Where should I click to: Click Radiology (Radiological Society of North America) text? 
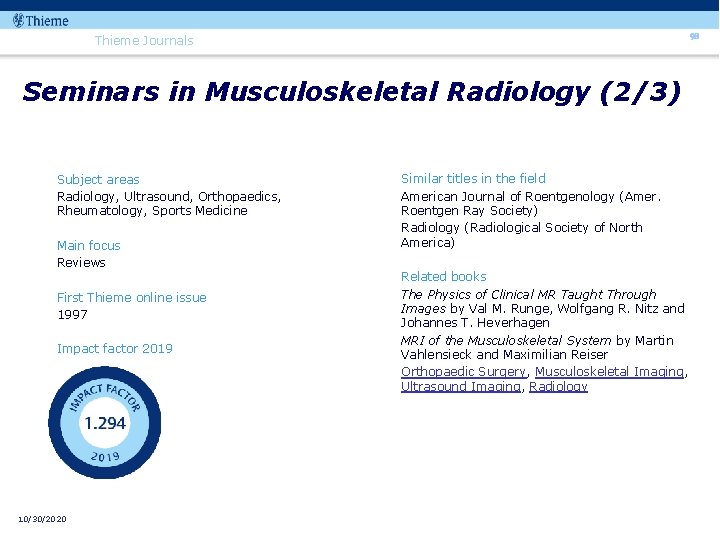pyautogui.click(x=522, y=235)
